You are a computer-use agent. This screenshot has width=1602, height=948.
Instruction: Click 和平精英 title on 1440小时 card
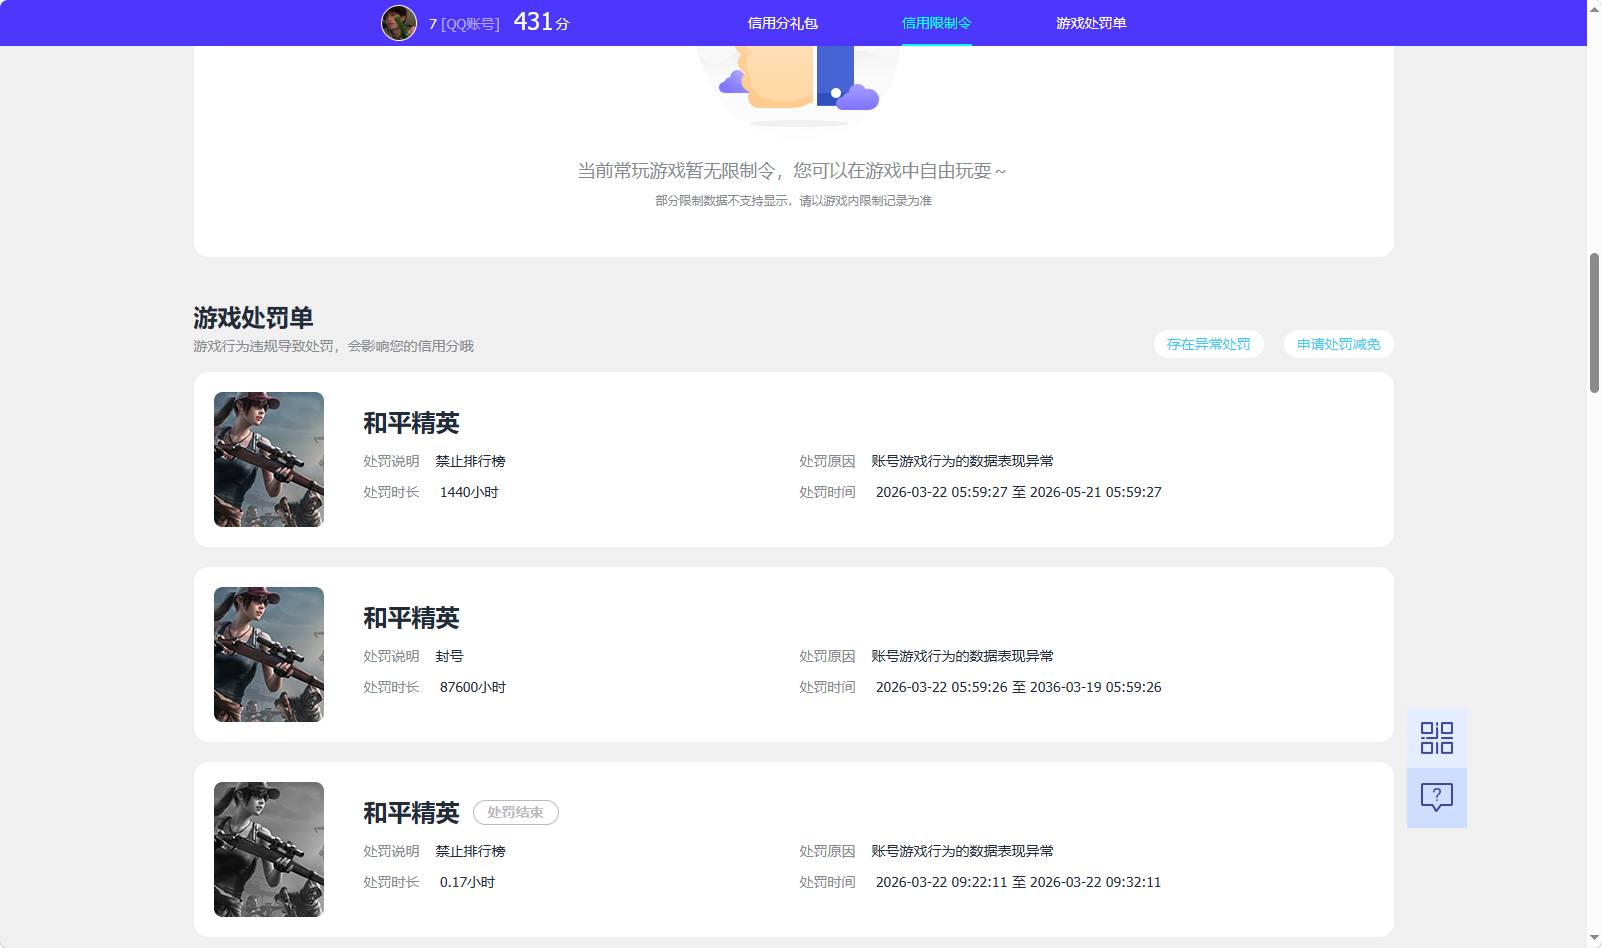(x=411, y=423)
